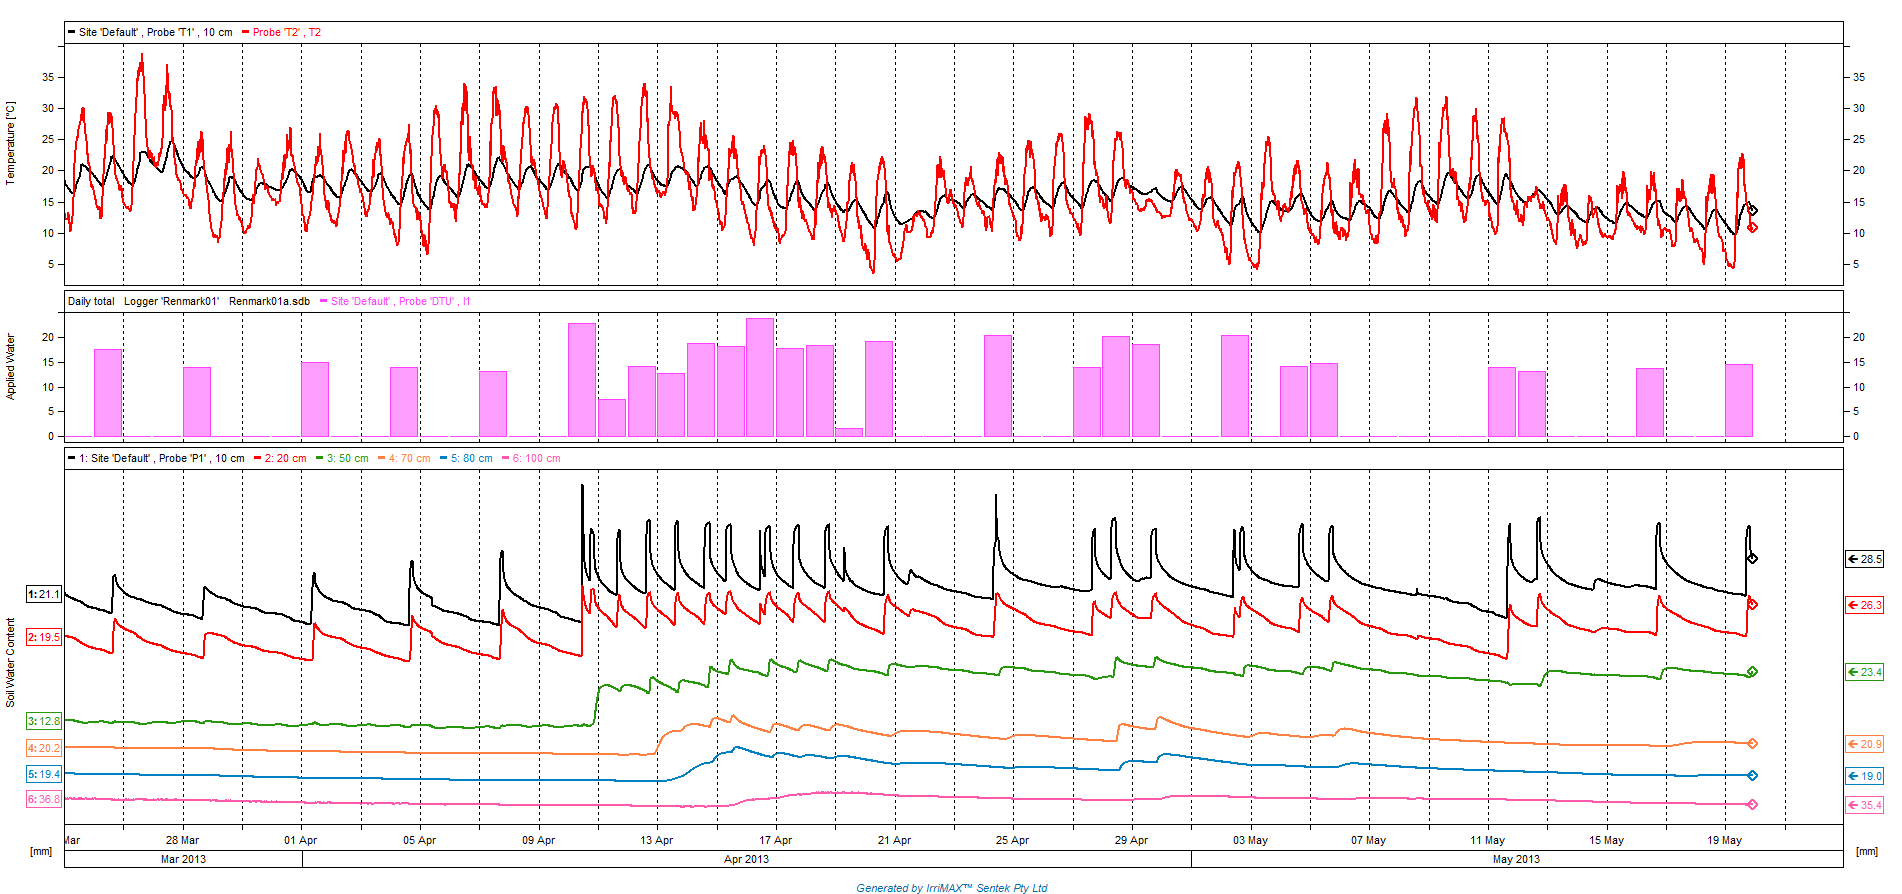The width and height of the screenshot is (1902, 894).
Task: Click the pink diamond marker ending the 100 cm line
Action: (1752, 804)
